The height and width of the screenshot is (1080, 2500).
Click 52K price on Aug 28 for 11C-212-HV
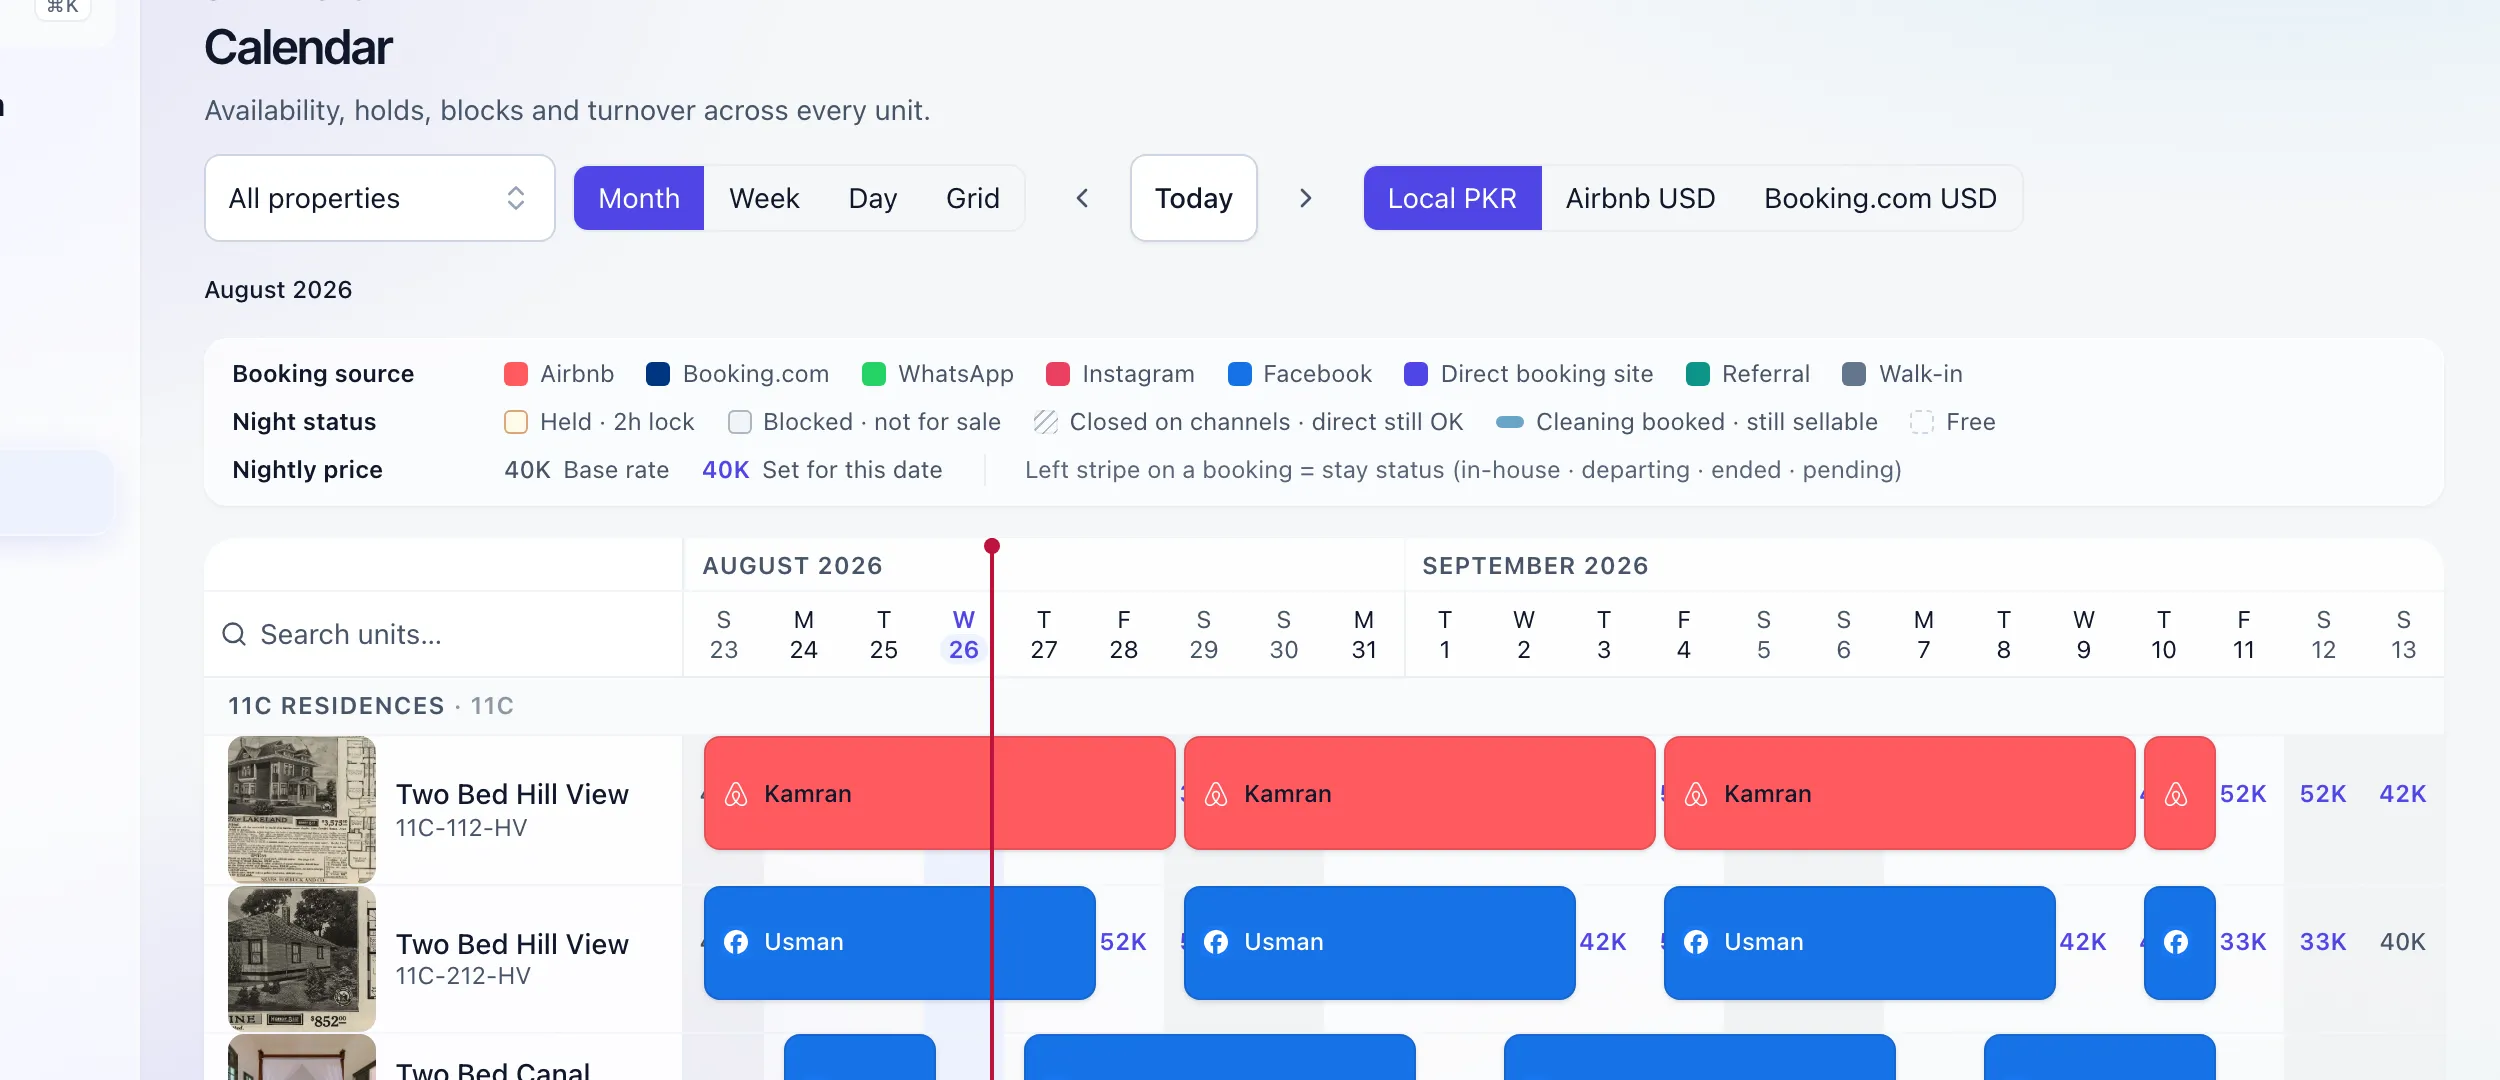(1123, 942)
